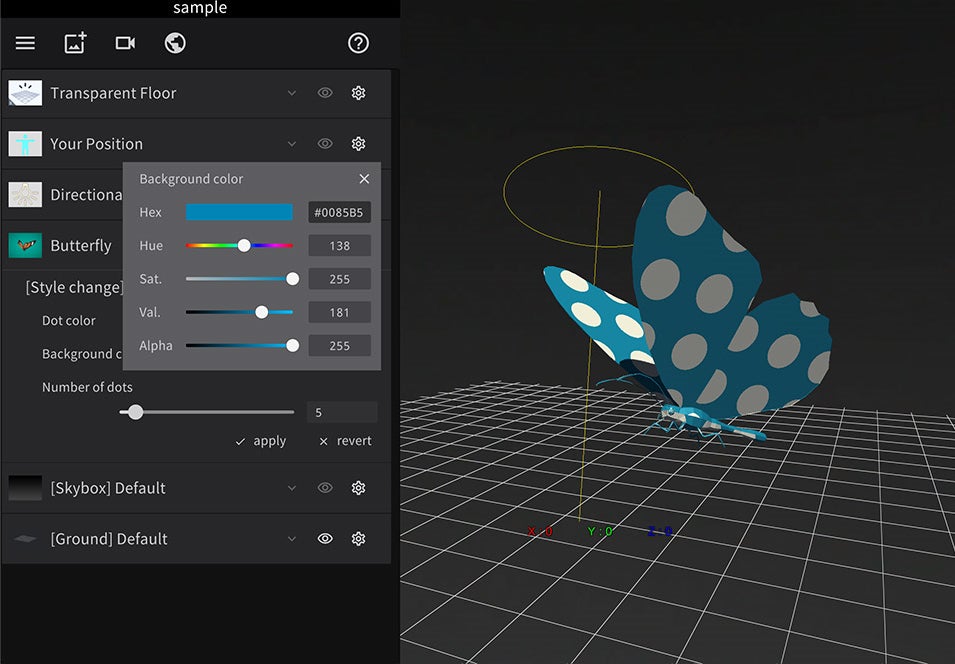Viewport: 955px width, 664px height.
Task: Click the video camera icon
Action: click(x=125, y=43)
